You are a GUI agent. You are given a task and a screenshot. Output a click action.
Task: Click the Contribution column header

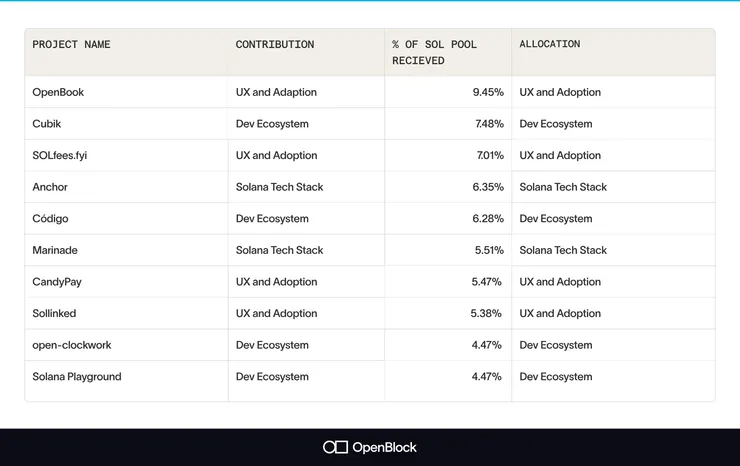275,45
